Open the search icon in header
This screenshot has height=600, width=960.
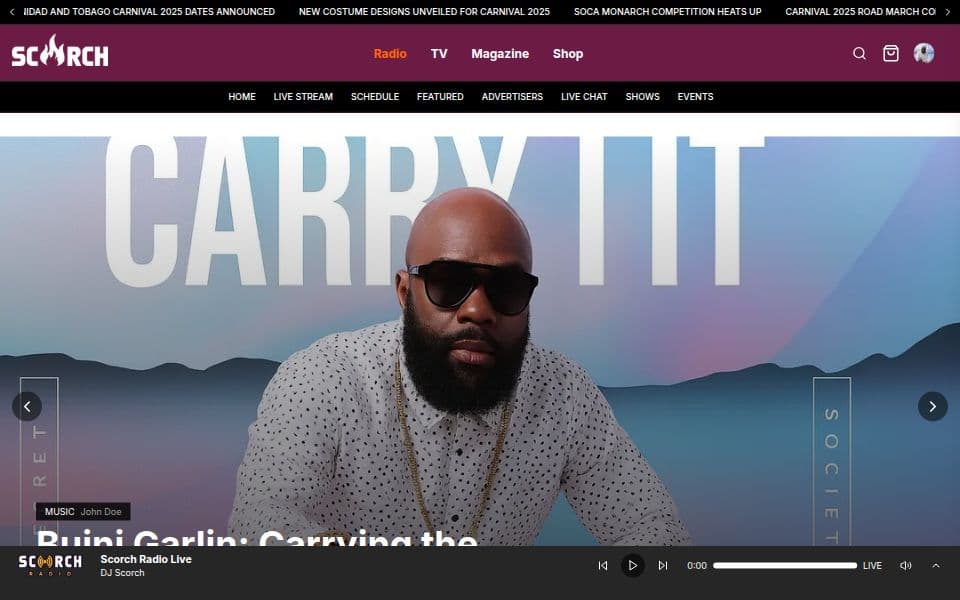859,54
